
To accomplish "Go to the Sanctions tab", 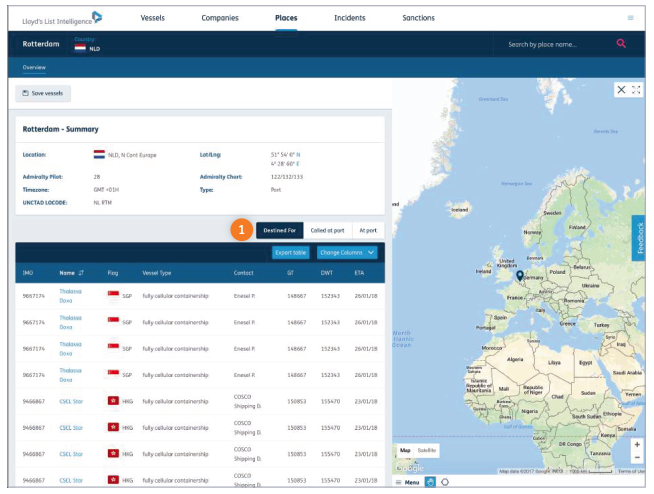I will point(418,18).
